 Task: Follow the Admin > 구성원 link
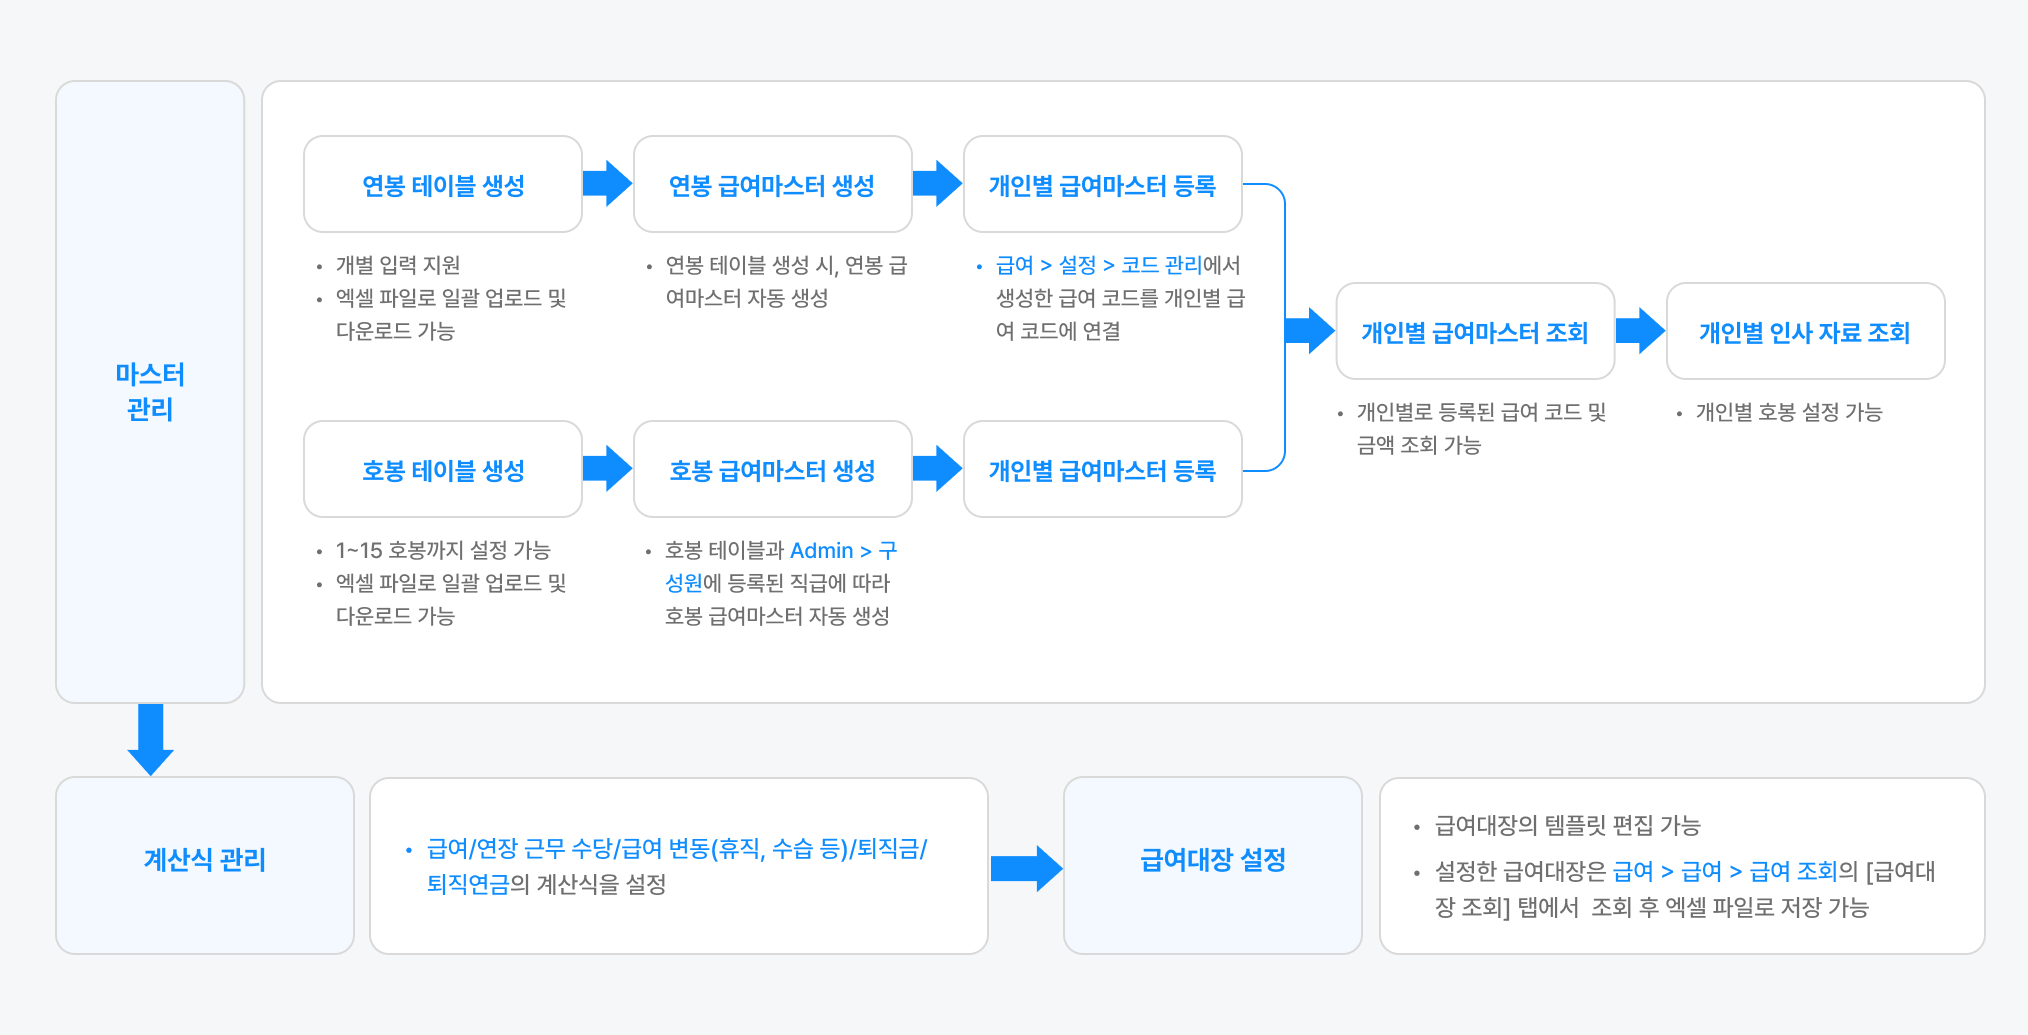[842, 551]
